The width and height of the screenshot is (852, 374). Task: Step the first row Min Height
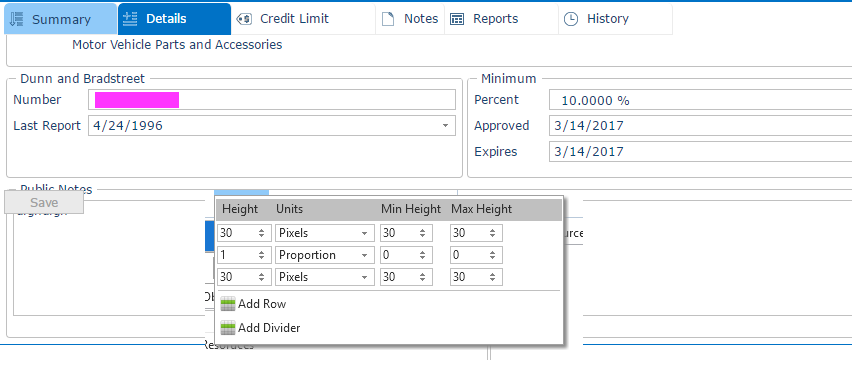422,233
